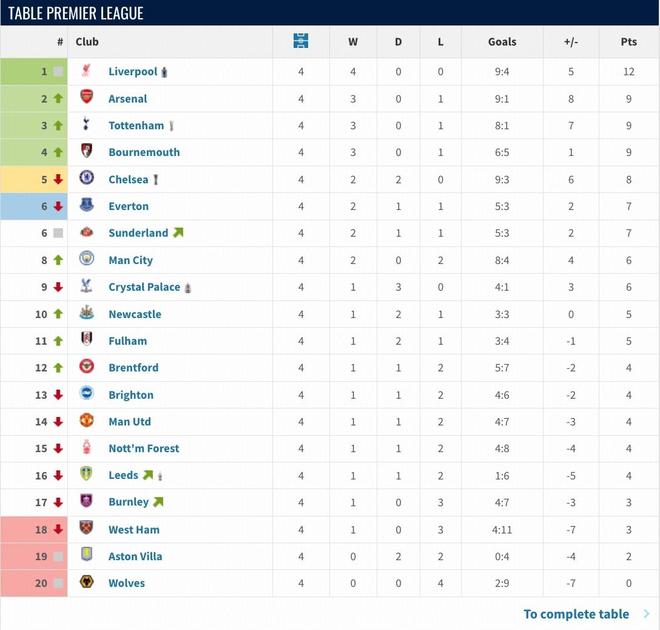660x630 pixels.
Task: Click the Chelsea club crest icon
Action: pos(87,179)
